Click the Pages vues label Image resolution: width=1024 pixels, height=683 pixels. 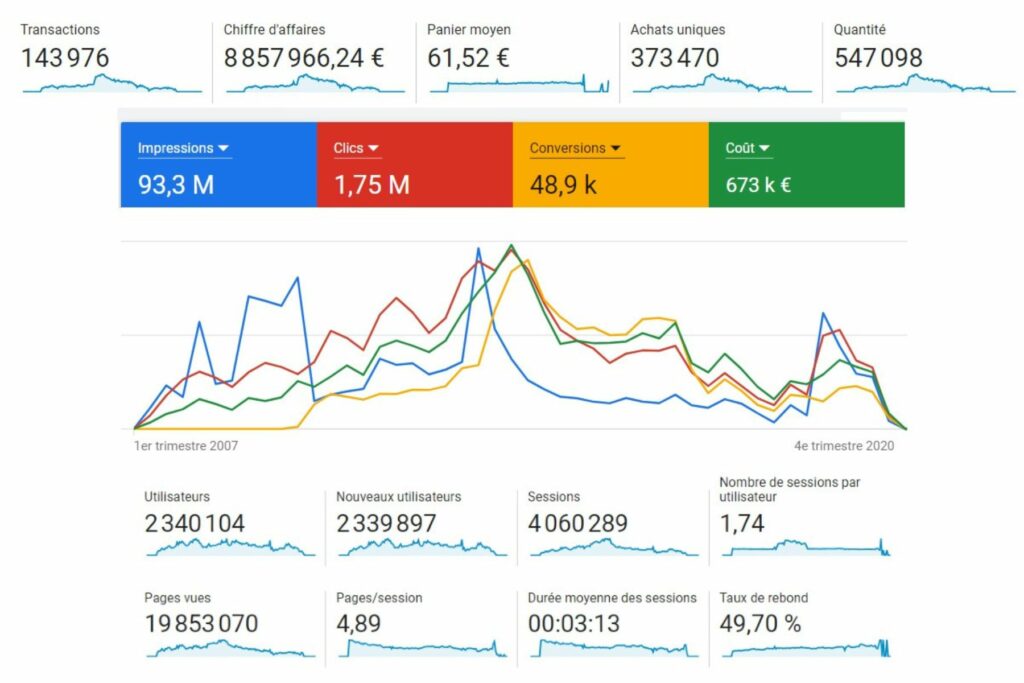[178, 597]
